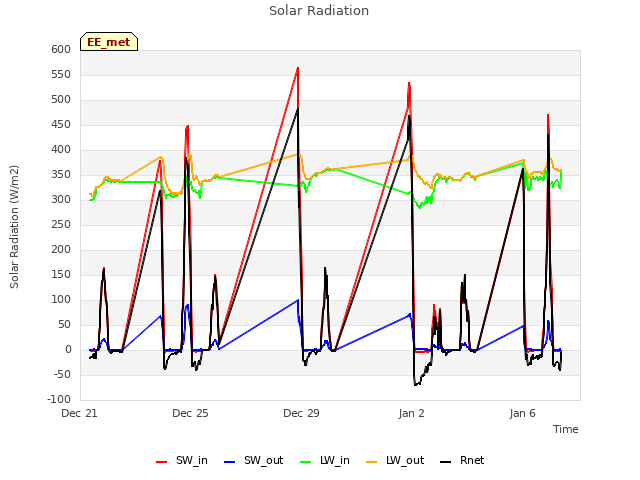The image size is (640, 480).
Task: Click the 550 y-axis tick label
Action: point(61,75)
